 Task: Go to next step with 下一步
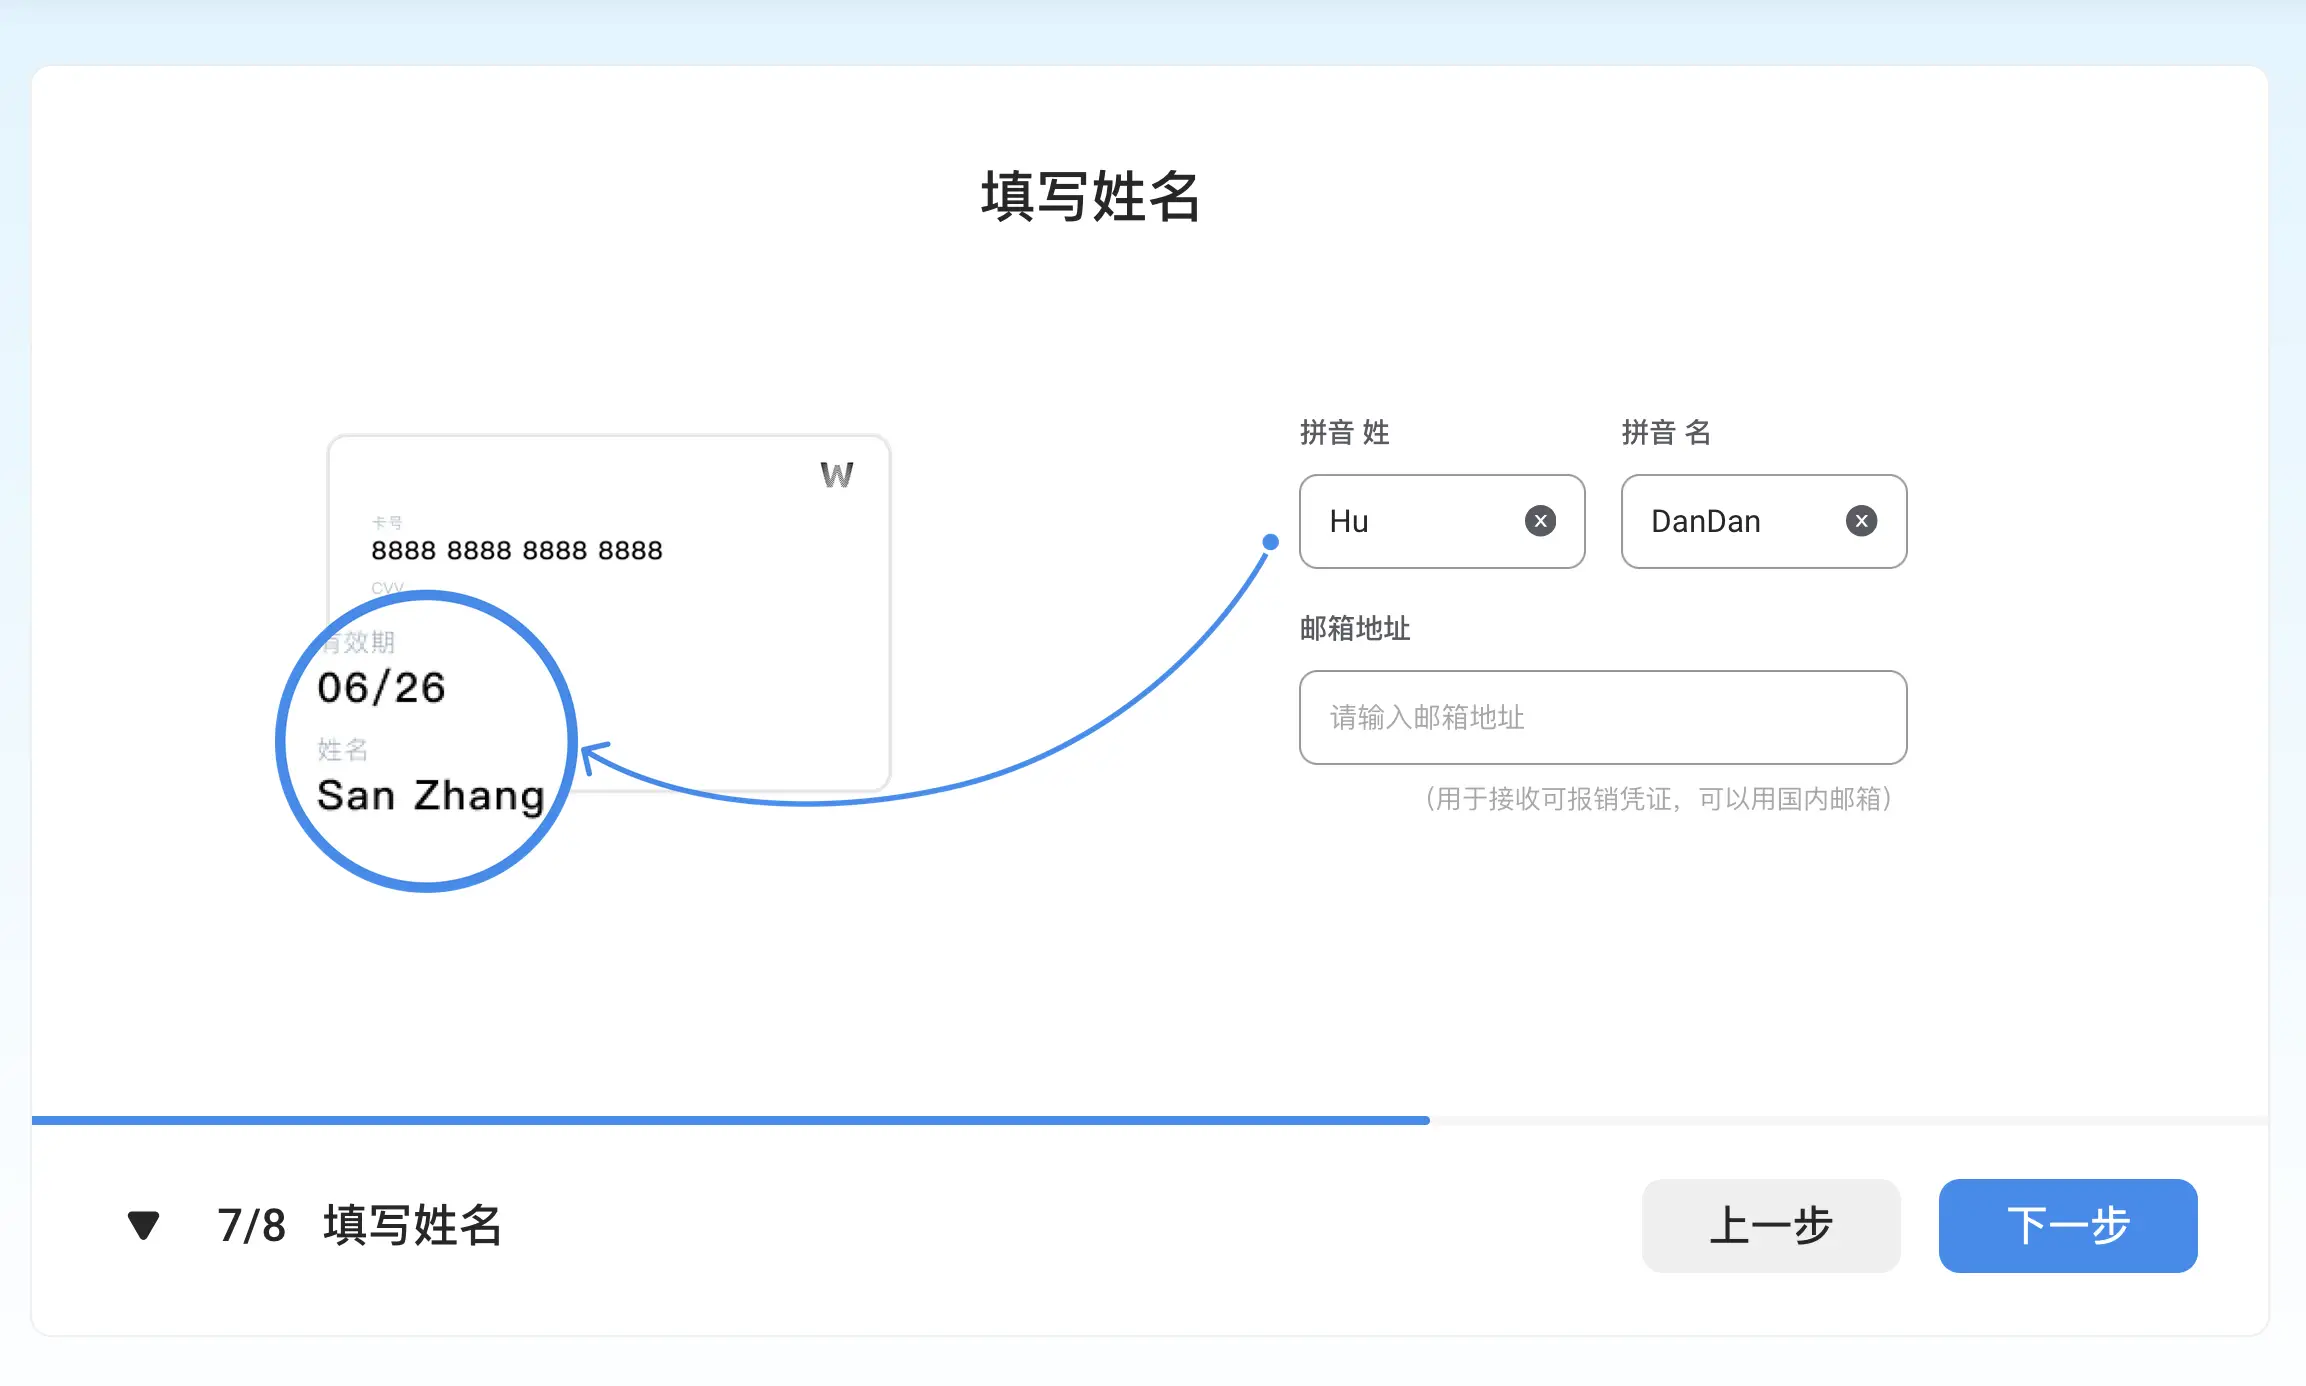(x=2068, y=1225)
